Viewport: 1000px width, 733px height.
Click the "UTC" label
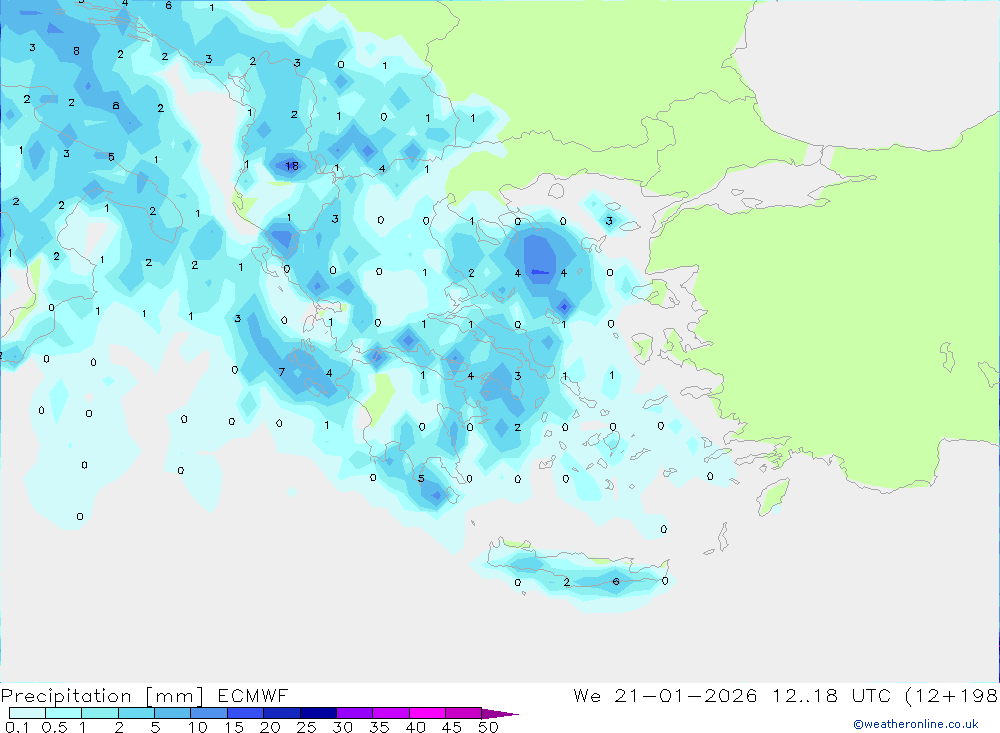point(871,695)
